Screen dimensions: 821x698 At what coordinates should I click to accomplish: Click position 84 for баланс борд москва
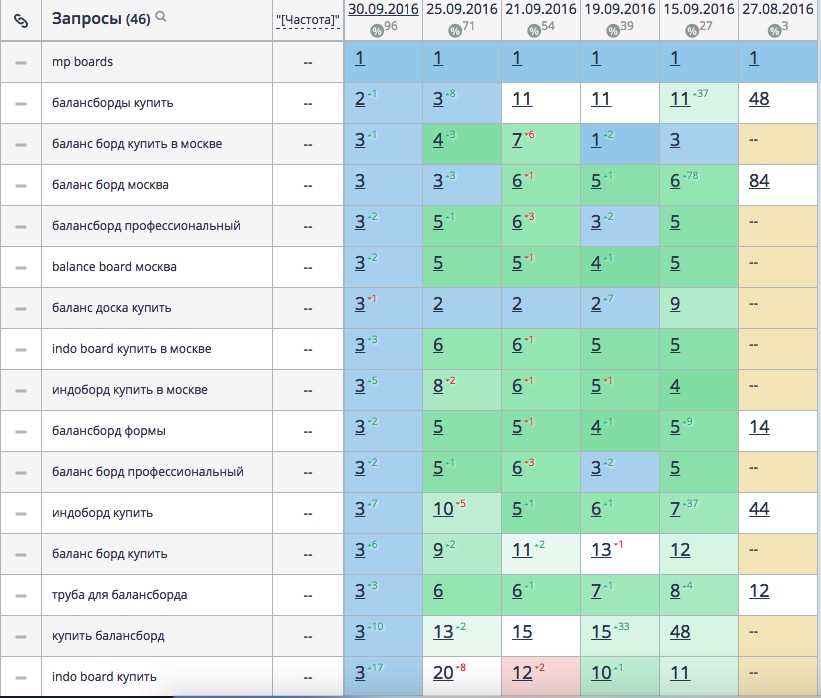(x=758, y=181)
